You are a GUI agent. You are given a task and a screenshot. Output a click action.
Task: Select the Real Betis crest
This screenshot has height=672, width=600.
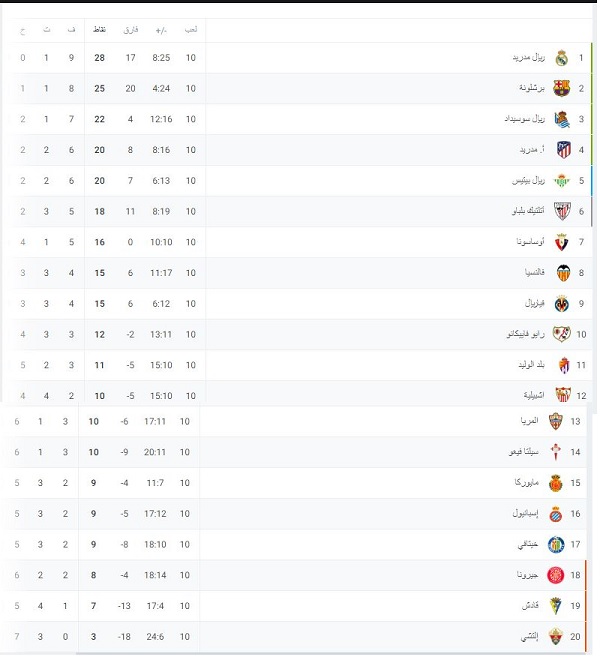point(562,181)
